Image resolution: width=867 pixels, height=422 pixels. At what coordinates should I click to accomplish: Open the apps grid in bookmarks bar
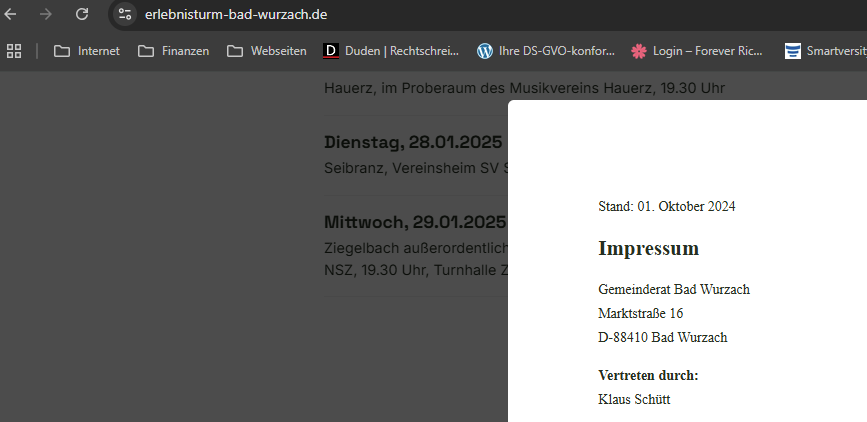(14, 51)
